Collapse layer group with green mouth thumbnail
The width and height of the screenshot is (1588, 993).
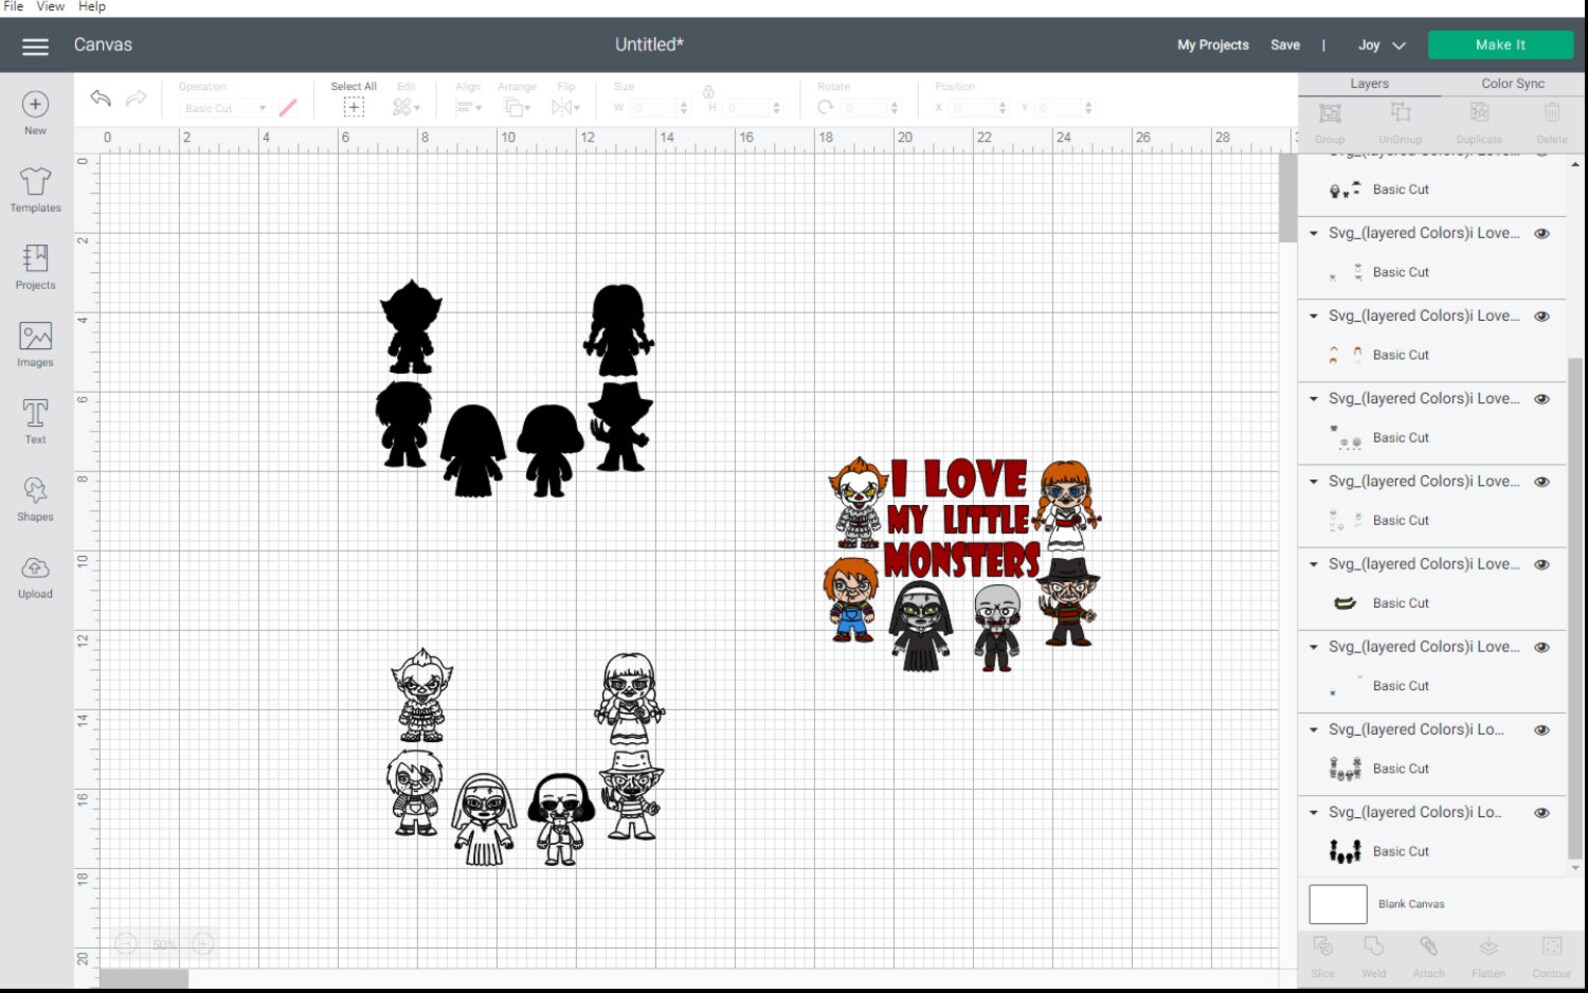[x=1313, y=564]
